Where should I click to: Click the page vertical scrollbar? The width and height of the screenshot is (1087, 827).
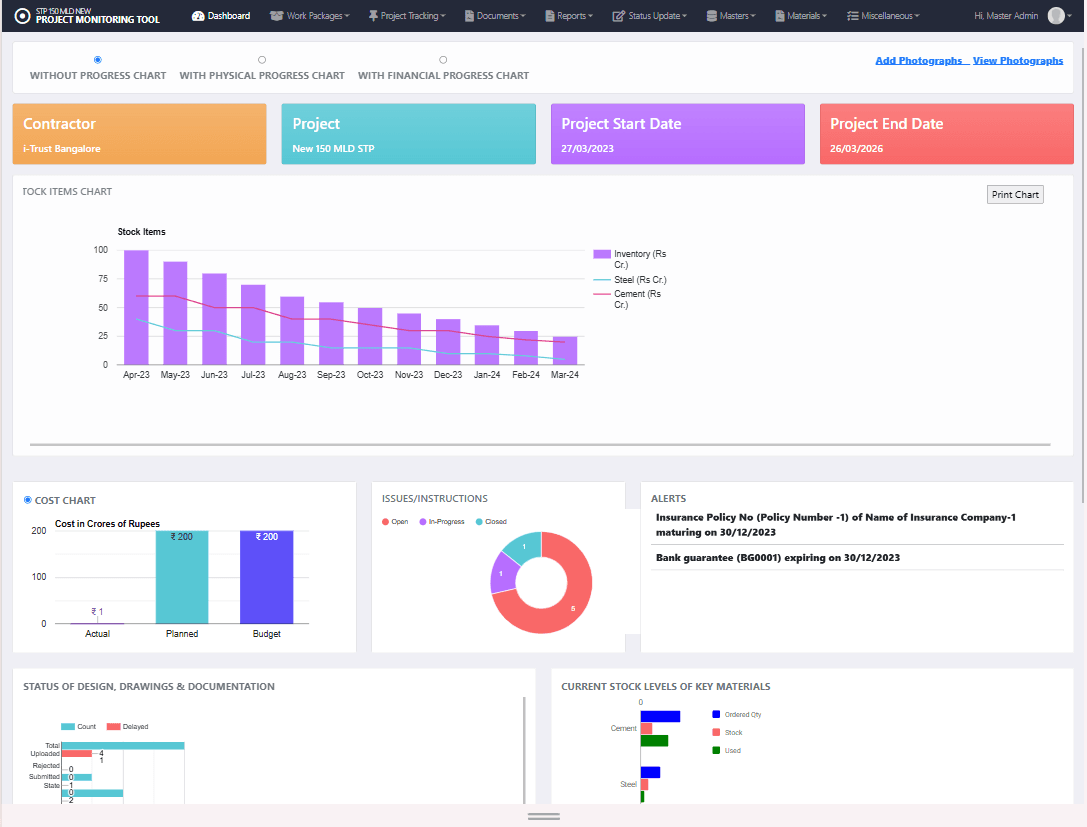1083,274
